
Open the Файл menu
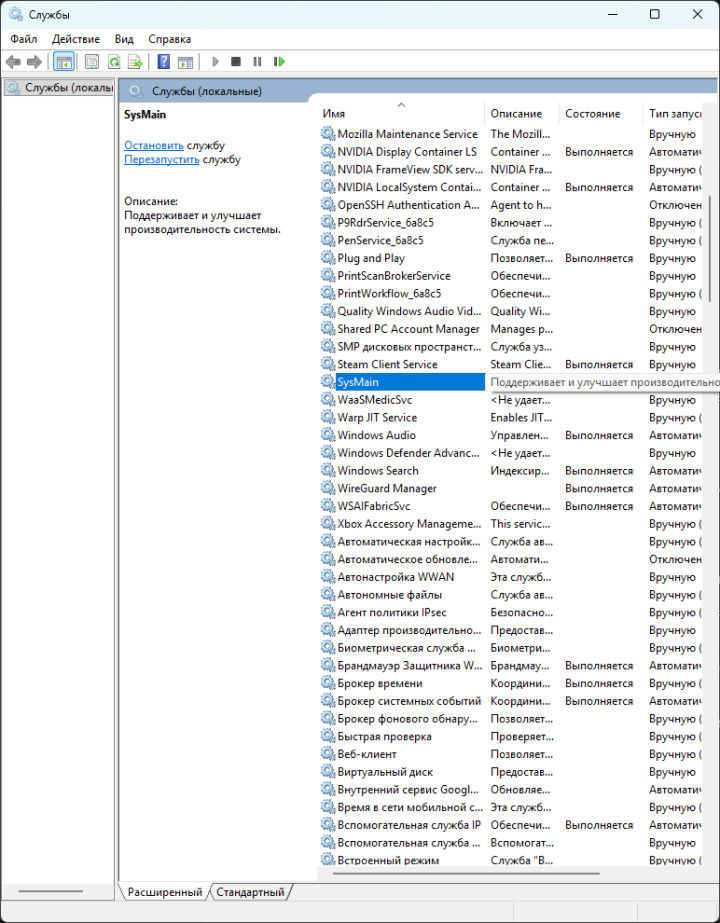click(x=23, y=39)
